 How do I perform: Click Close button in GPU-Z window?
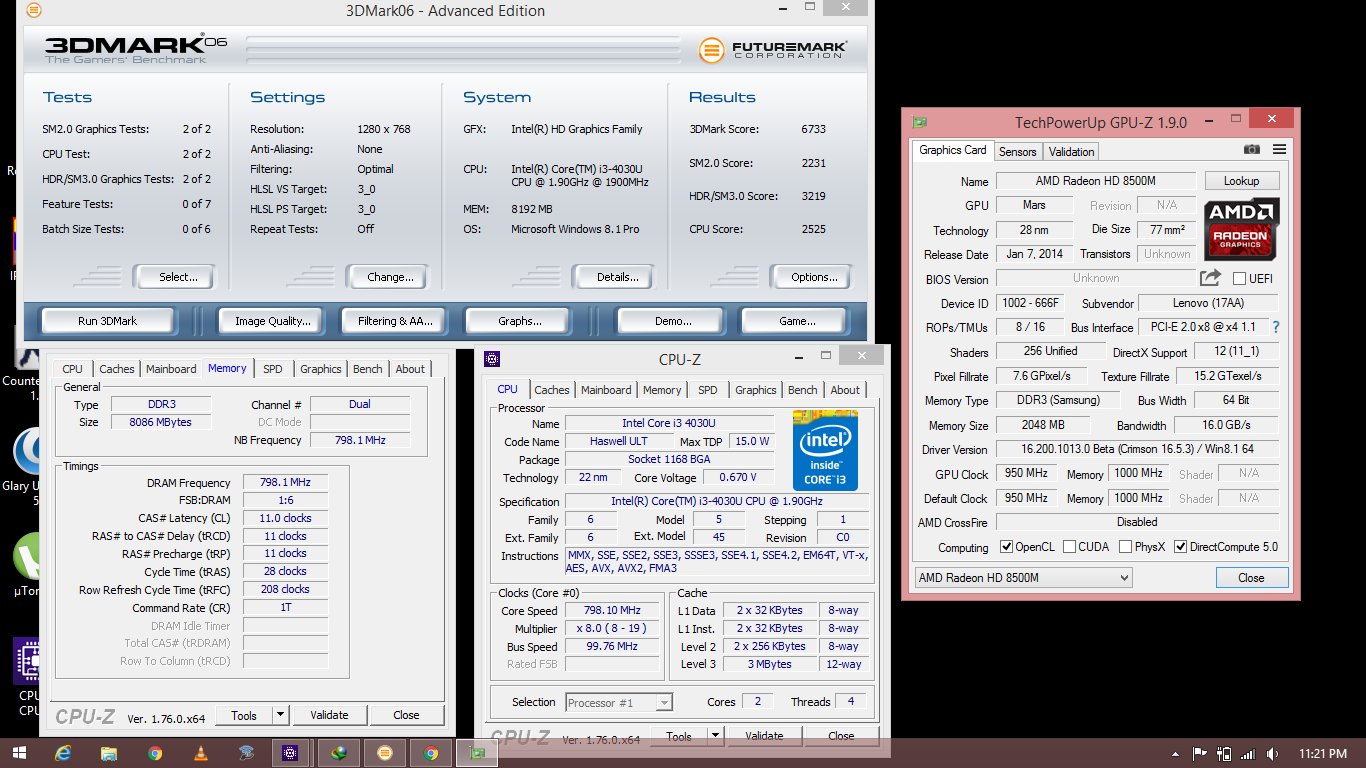tap(1251, 577)
